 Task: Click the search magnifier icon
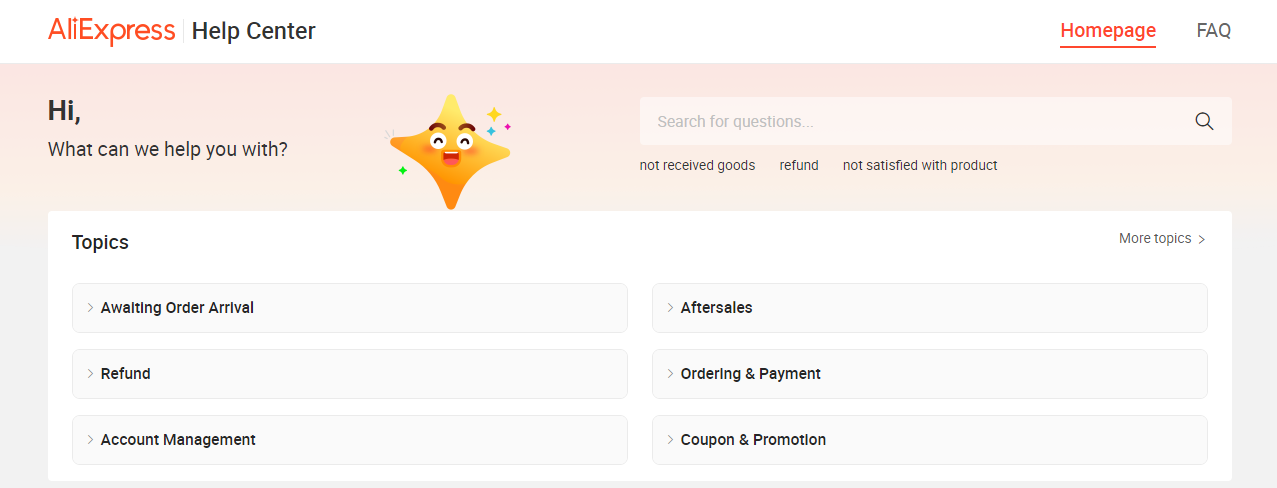(1204, 122)
